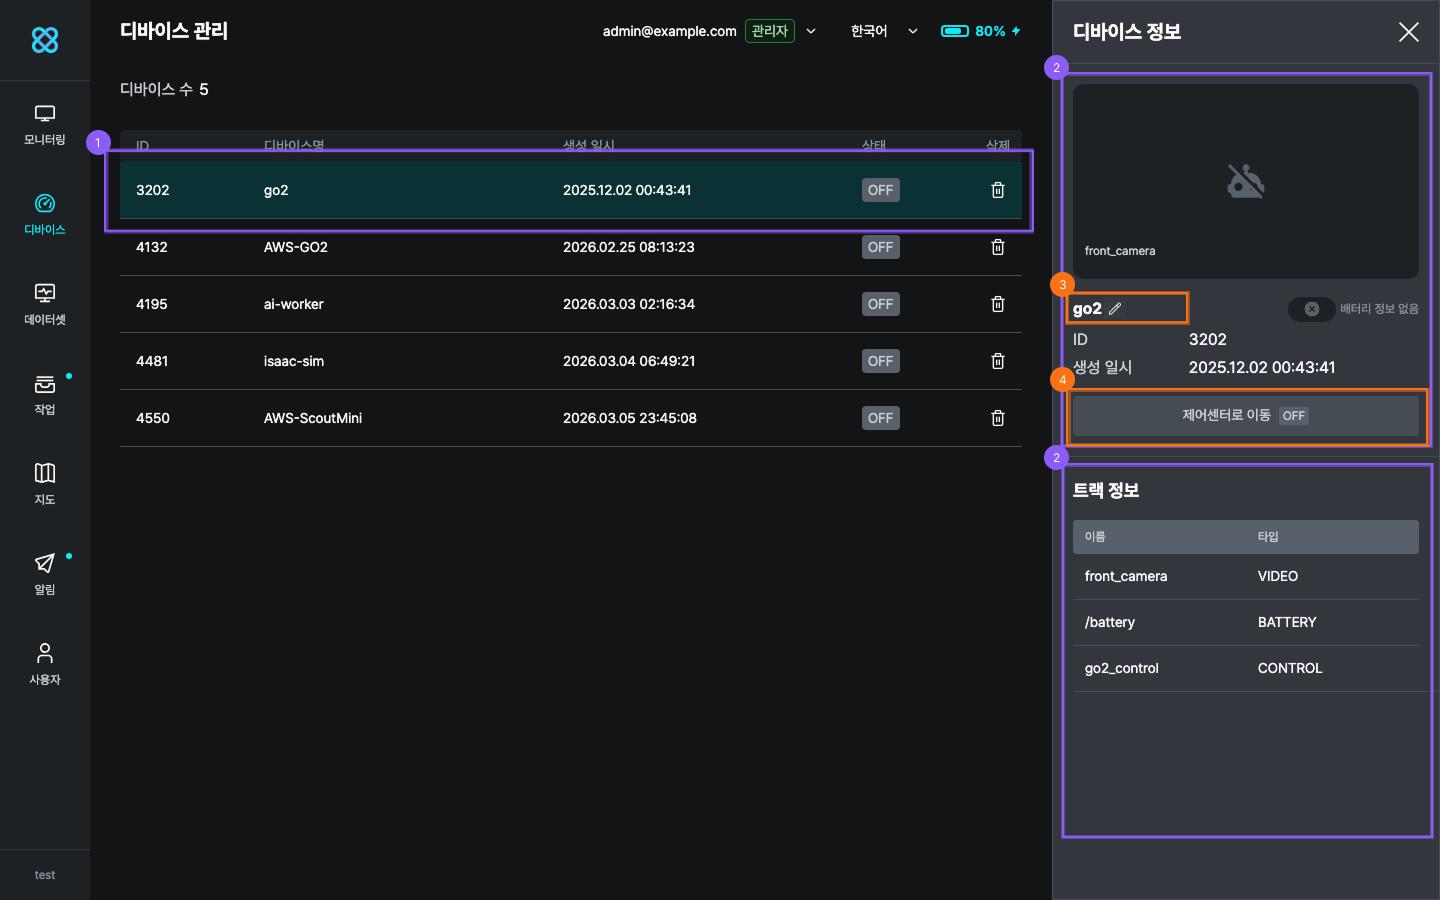Delete the AWS-GO2 device with trash icon
Viewport: 1440px width, 900px height.
pos(997,247)
